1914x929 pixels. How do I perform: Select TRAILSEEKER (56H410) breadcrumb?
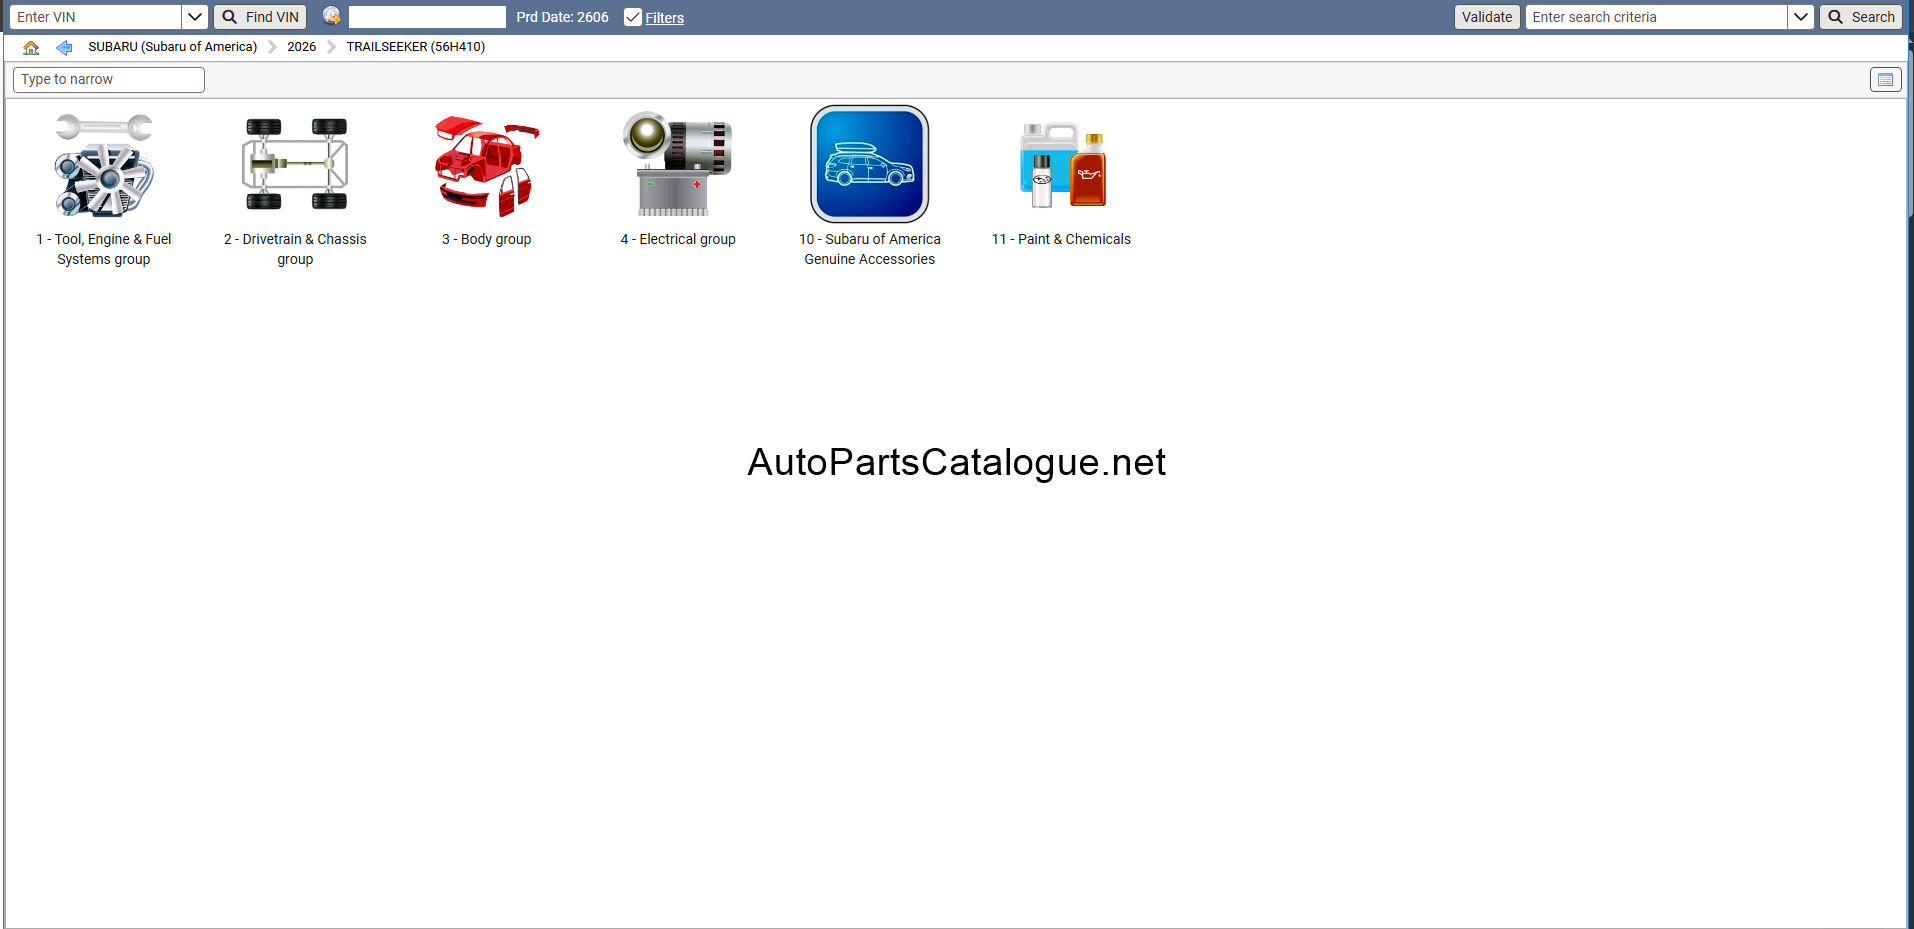(416, 47)
